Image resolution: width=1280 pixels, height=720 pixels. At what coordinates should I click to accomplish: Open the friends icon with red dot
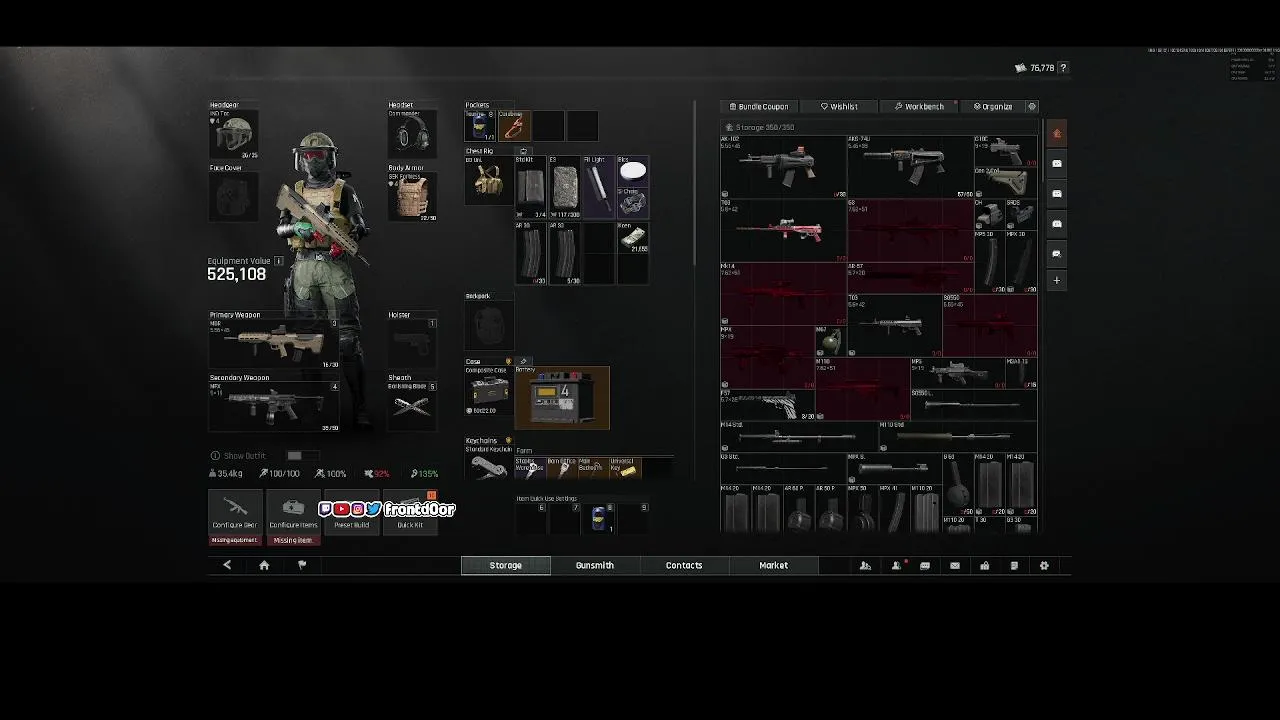896,565
